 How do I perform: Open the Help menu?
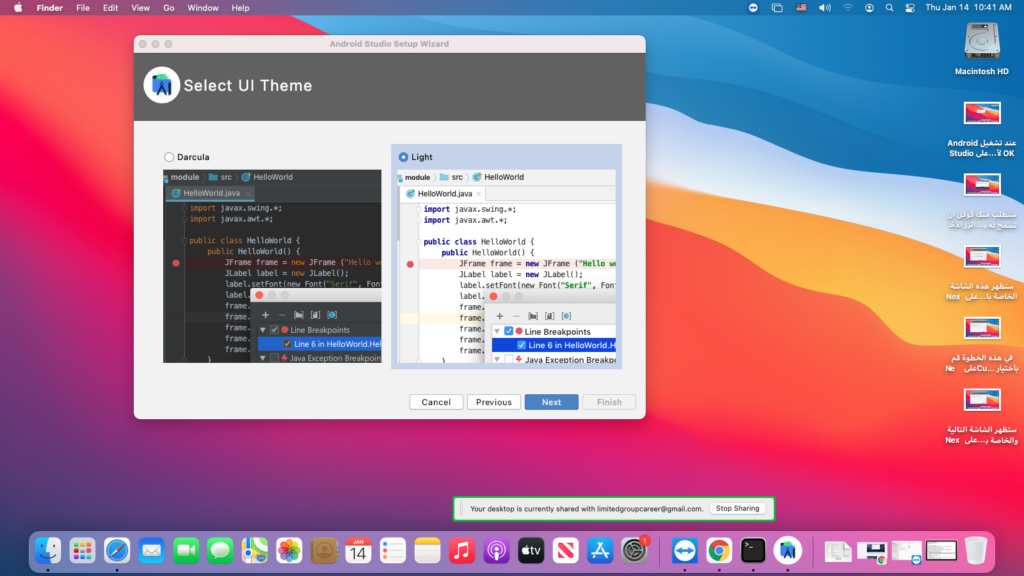[240, 8]
